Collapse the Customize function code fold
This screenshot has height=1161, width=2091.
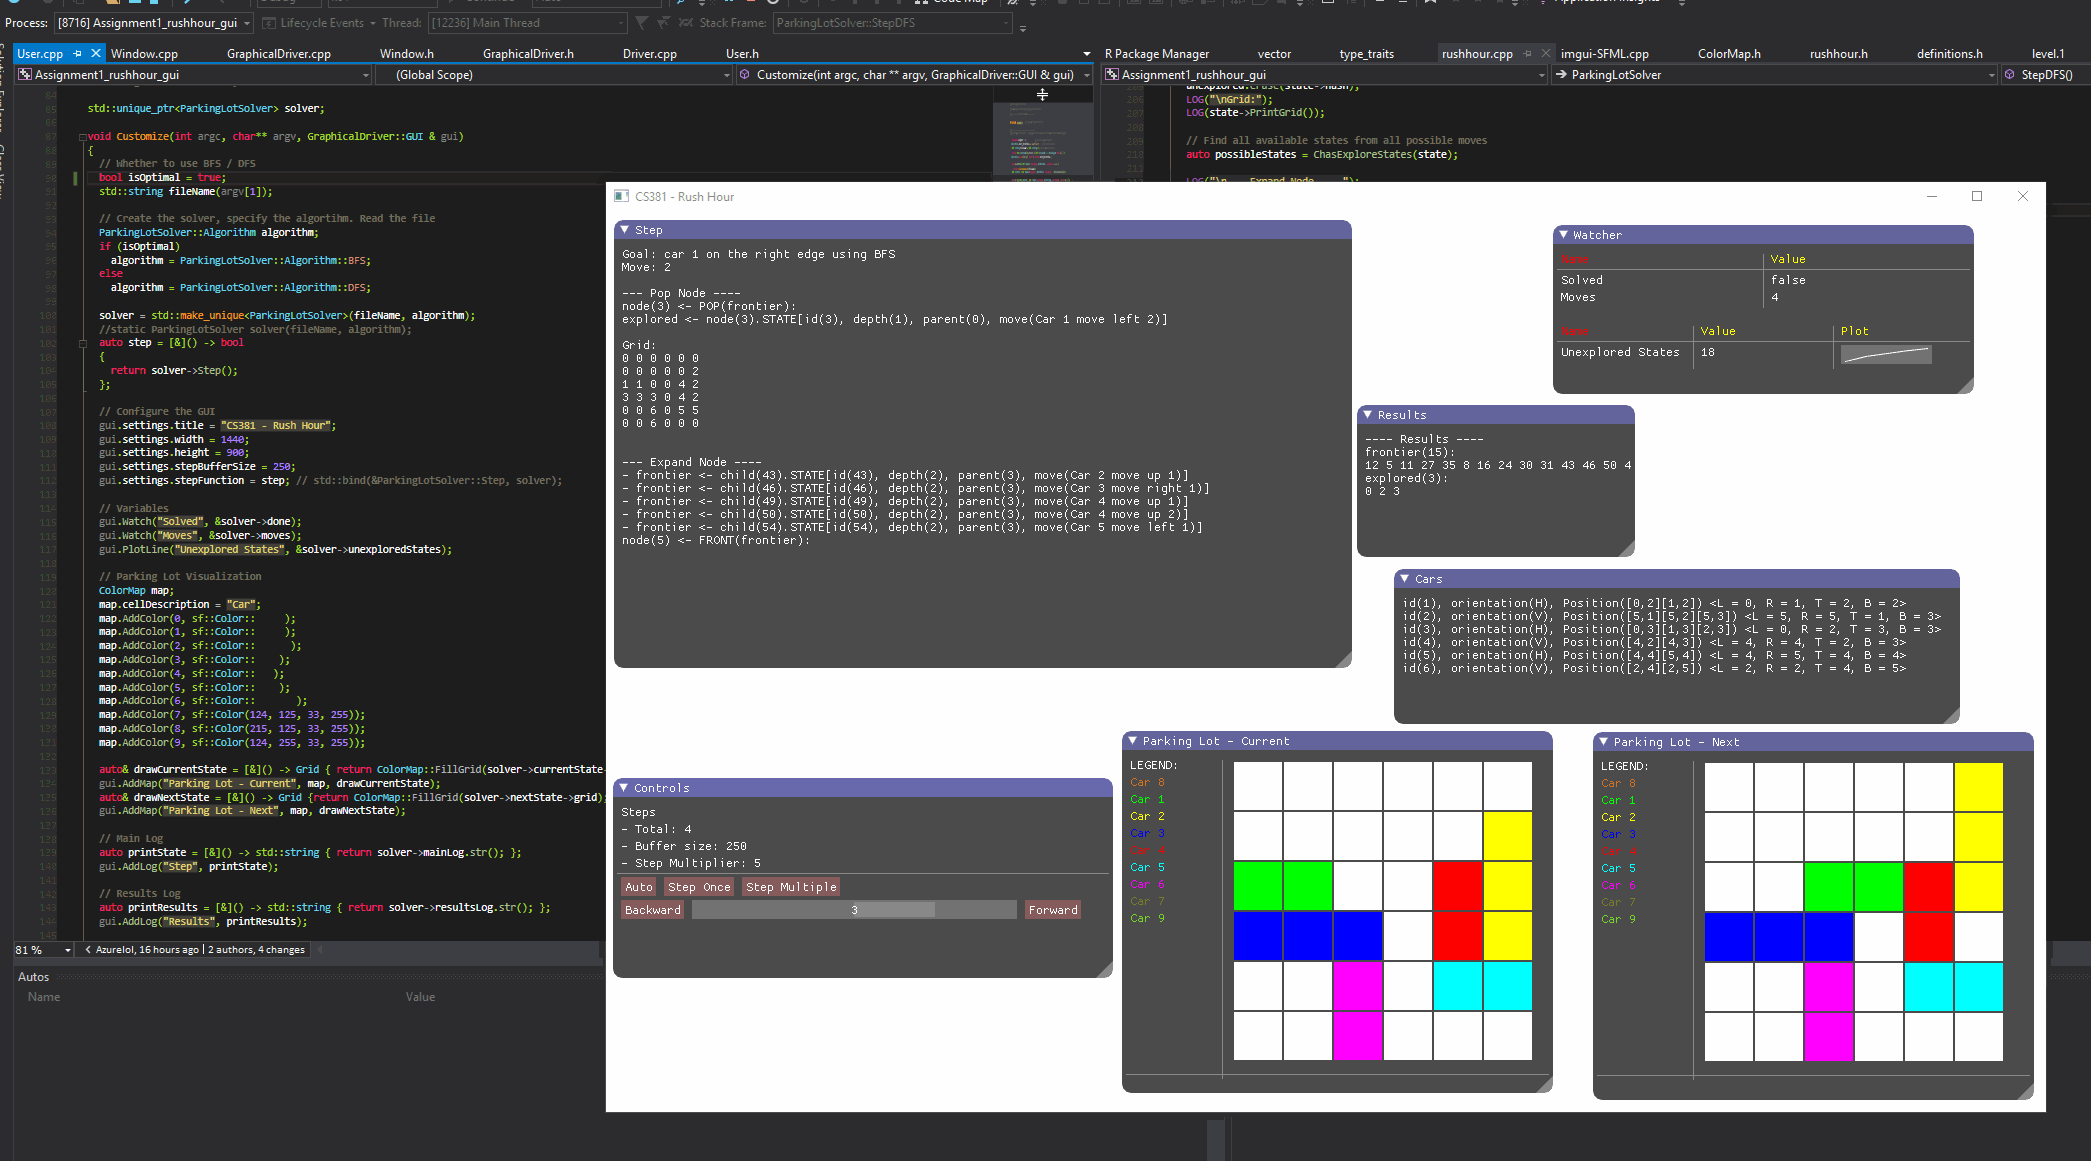[82, 137]
